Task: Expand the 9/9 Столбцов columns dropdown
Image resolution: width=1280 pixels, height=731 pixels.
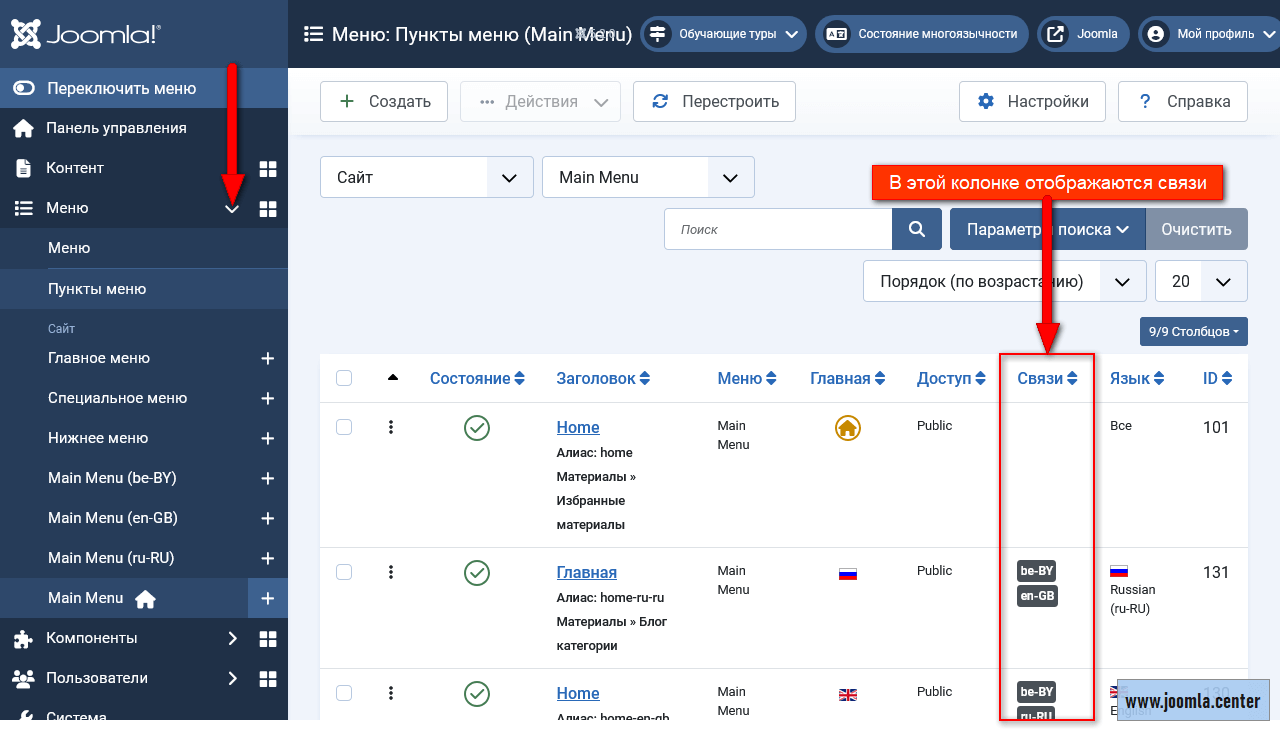Action: pos(1193,331)
